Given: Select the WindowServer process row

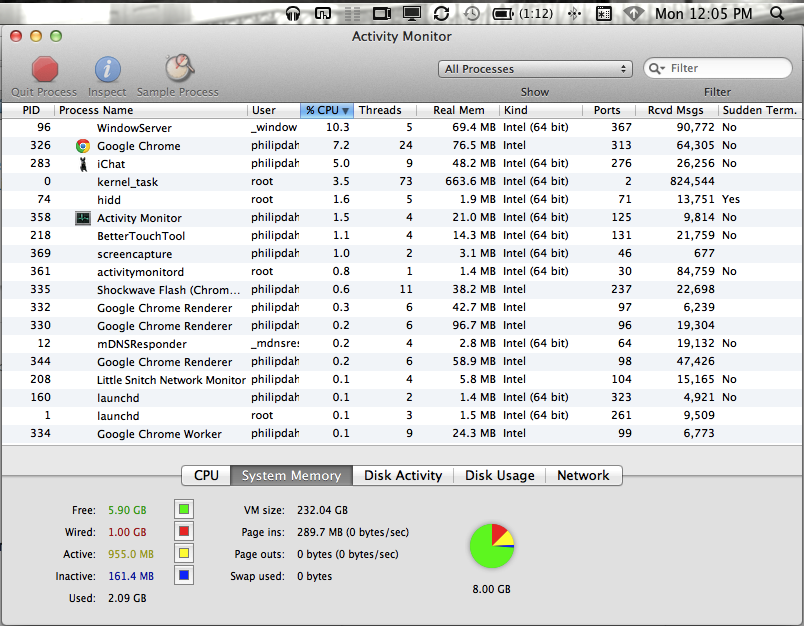Looking at the screenshot, I should pos(401,128).
